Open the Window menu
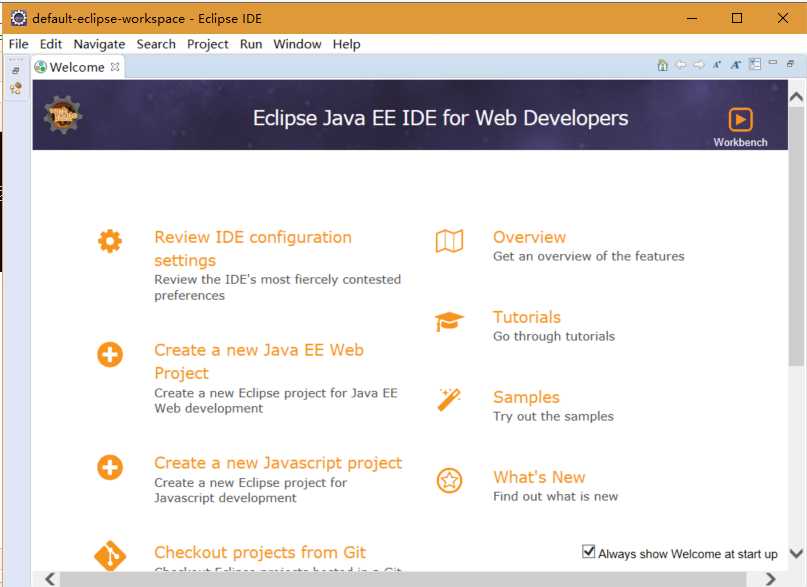This screenshot has height=587, width=807. 297,44
